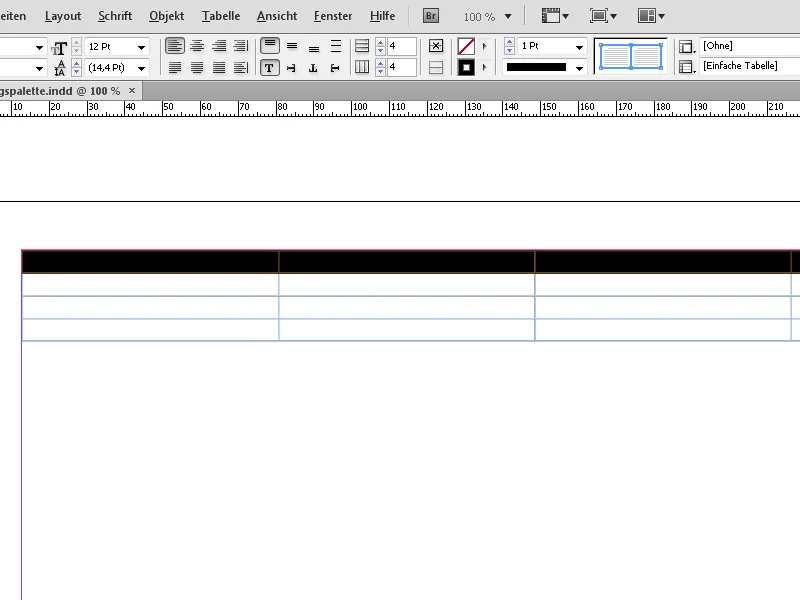Image resolution: width=800 pixels, height=600 pixels.
Task: Click the leading icon
Action: [60, 68]
